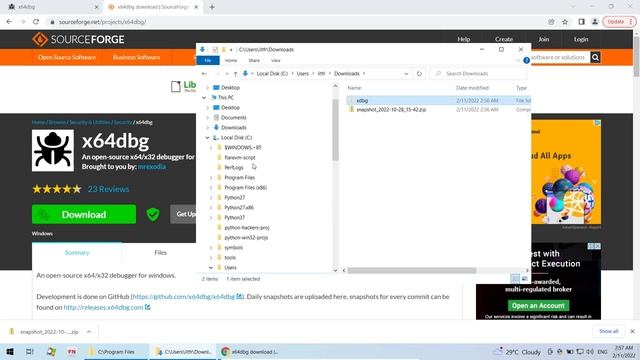
Task: Open Task View on the taskbar
Action: 29,351
